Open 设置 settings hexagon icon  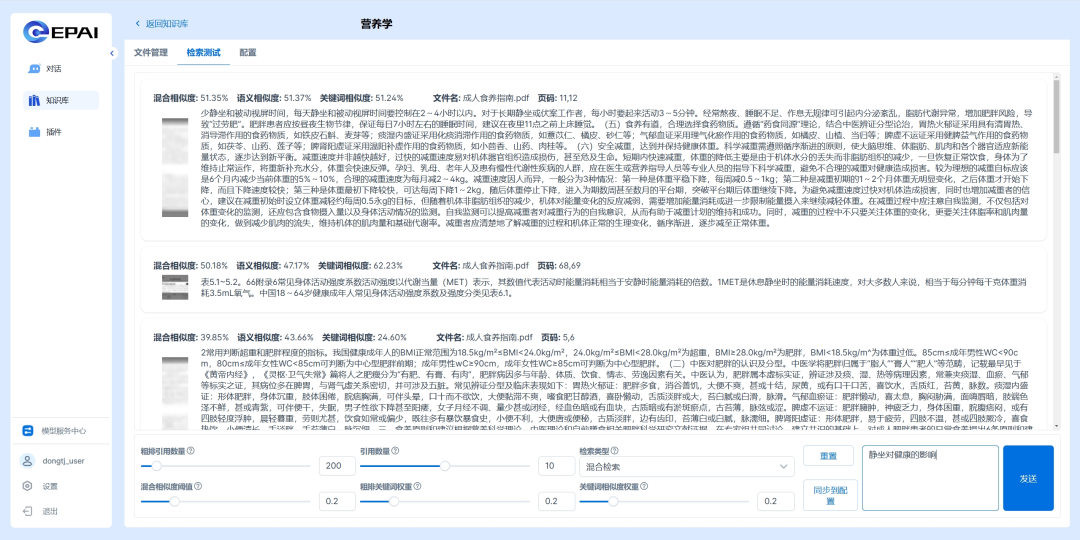click(x=29, y=486)
